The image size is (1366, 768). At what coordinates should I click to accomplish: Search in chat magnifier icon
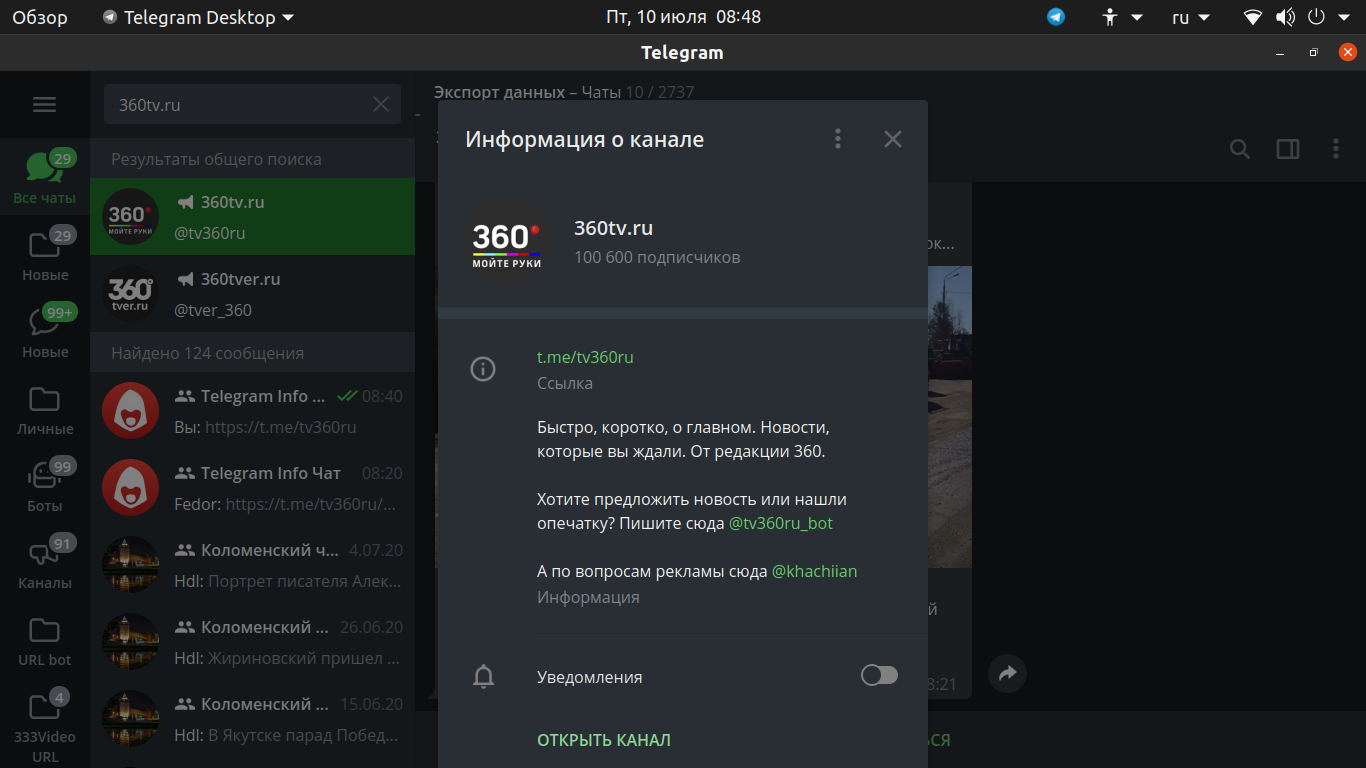(x=1239, y=149)
